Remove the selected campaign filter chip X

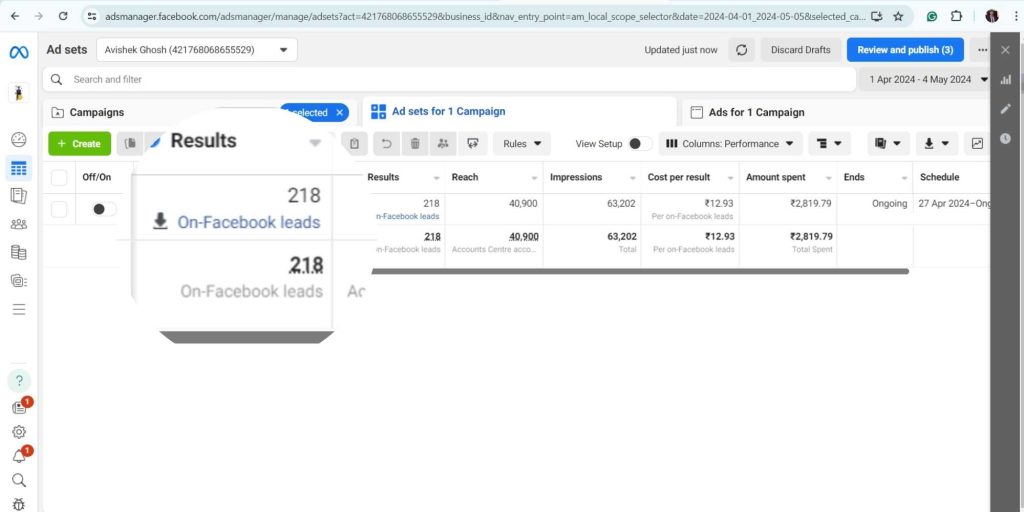[x=340, y=112]
